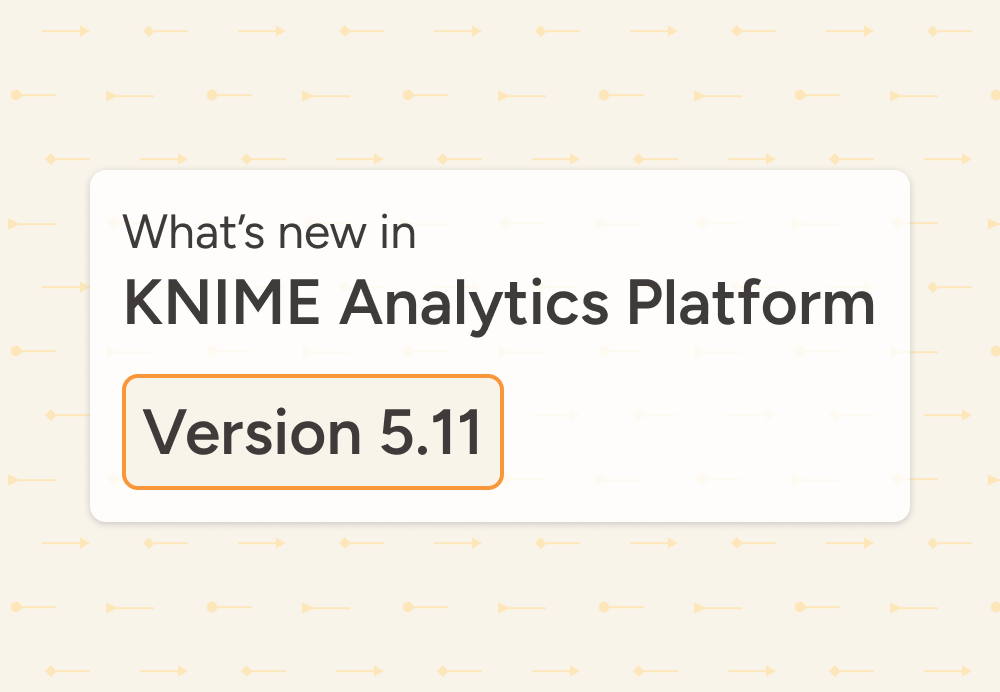Click the white card's blank area right of badge
Viewport: 1000px width, 692px height.
(700, 432)
